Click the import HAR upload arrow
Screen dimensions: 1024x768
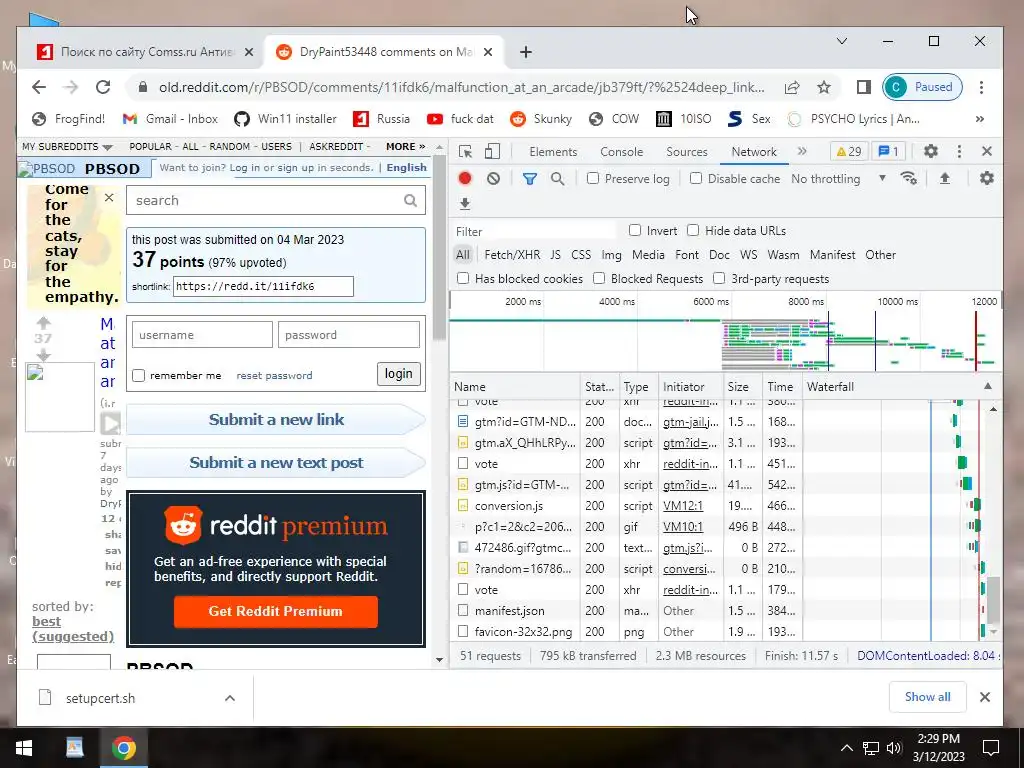point(944,178)
